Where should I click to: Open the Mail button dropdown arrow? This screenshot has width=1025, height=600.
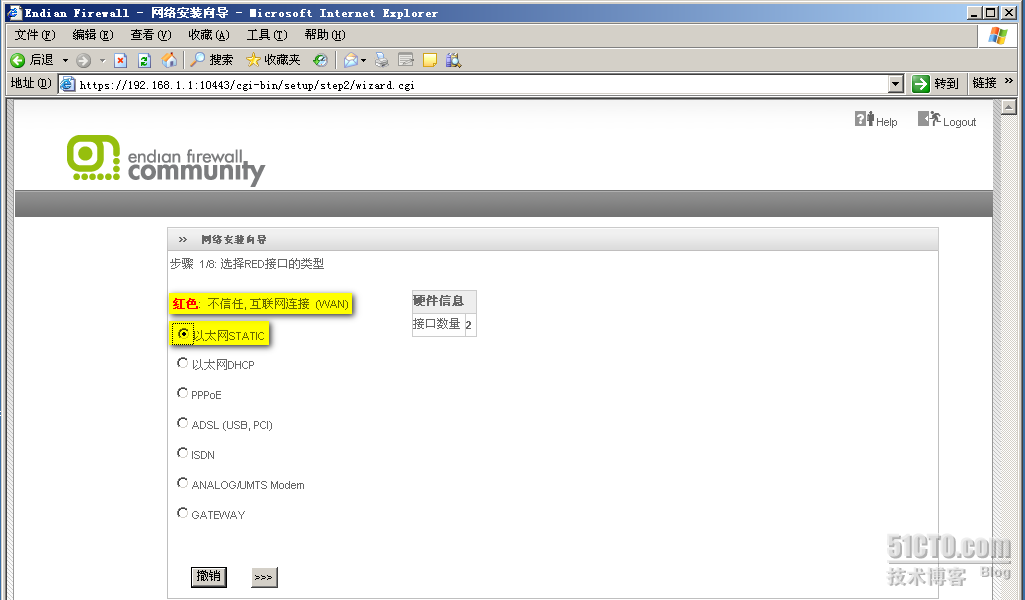point(363,60)
